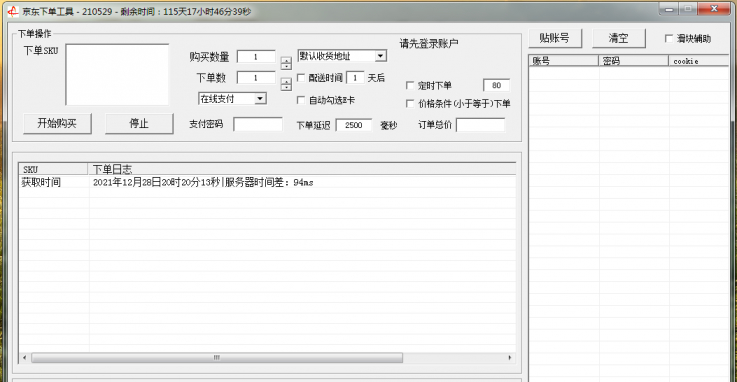Minimize the 京东下单工具 window
This screenshot has height=382, width=737.
coord(669,9)
